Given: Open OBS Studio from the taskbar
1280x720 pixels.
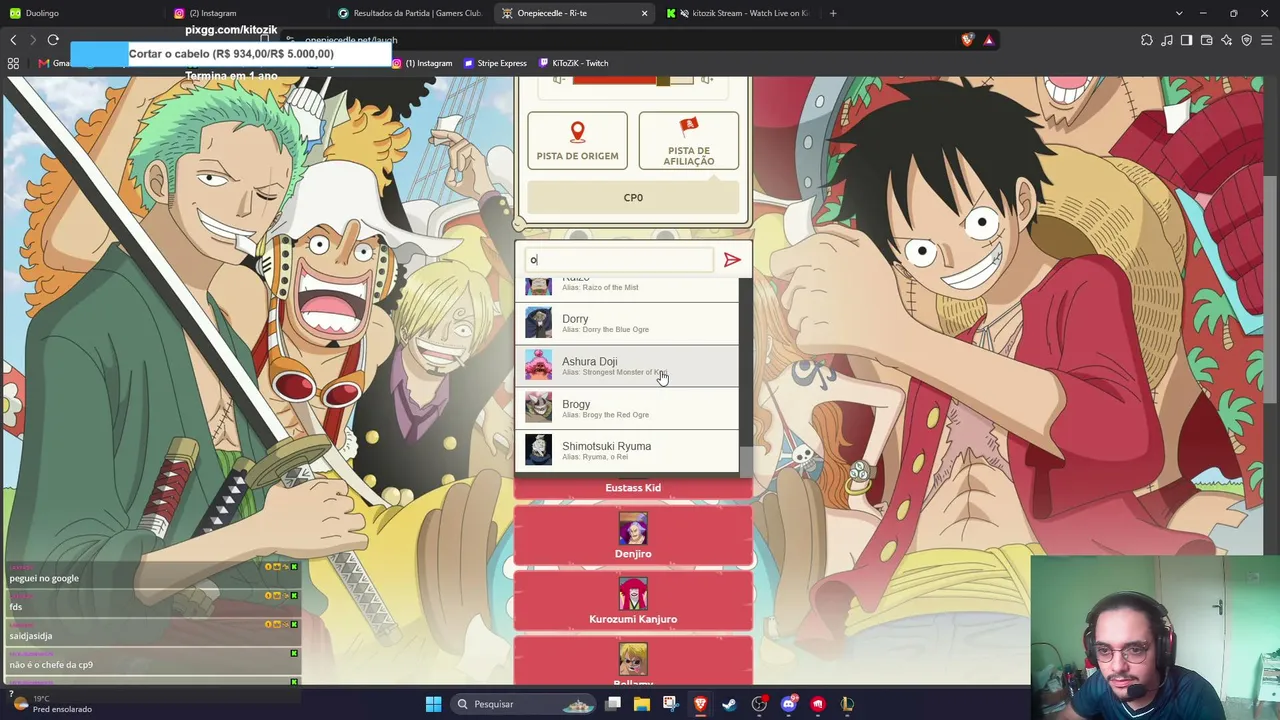Looking at the screenshot, I should point(759,704).
